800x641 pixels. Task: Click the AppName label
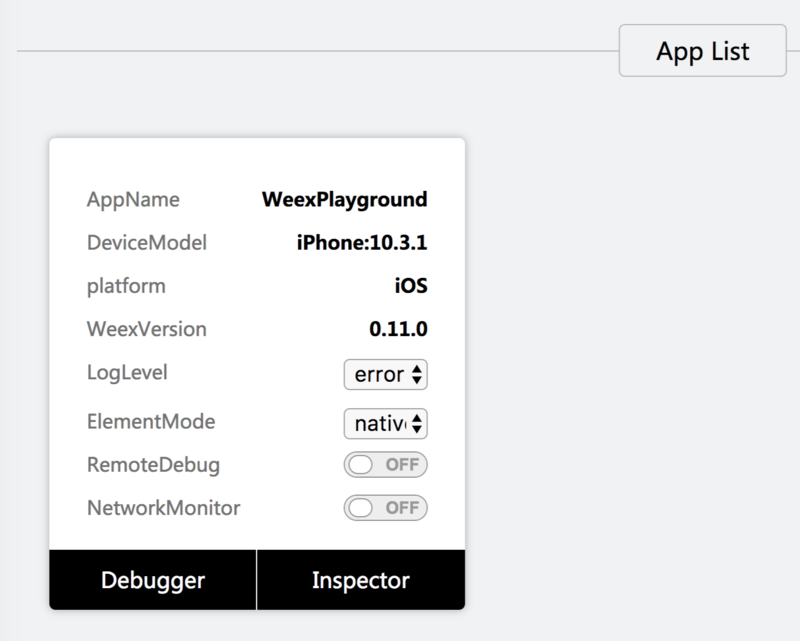pyautogui.click(x=133, y=200)
